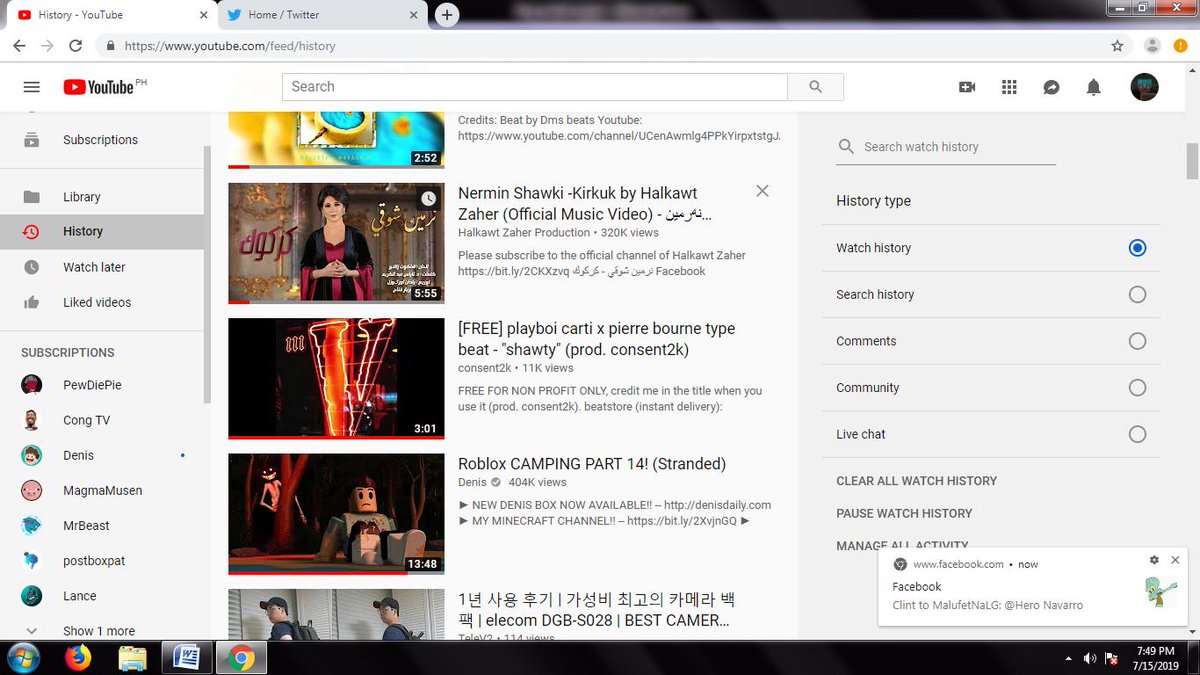The height and width of the screenshot is (675, 1200).
Task: Open the YouTube hamburger guide menu
Action: point(31,87)
